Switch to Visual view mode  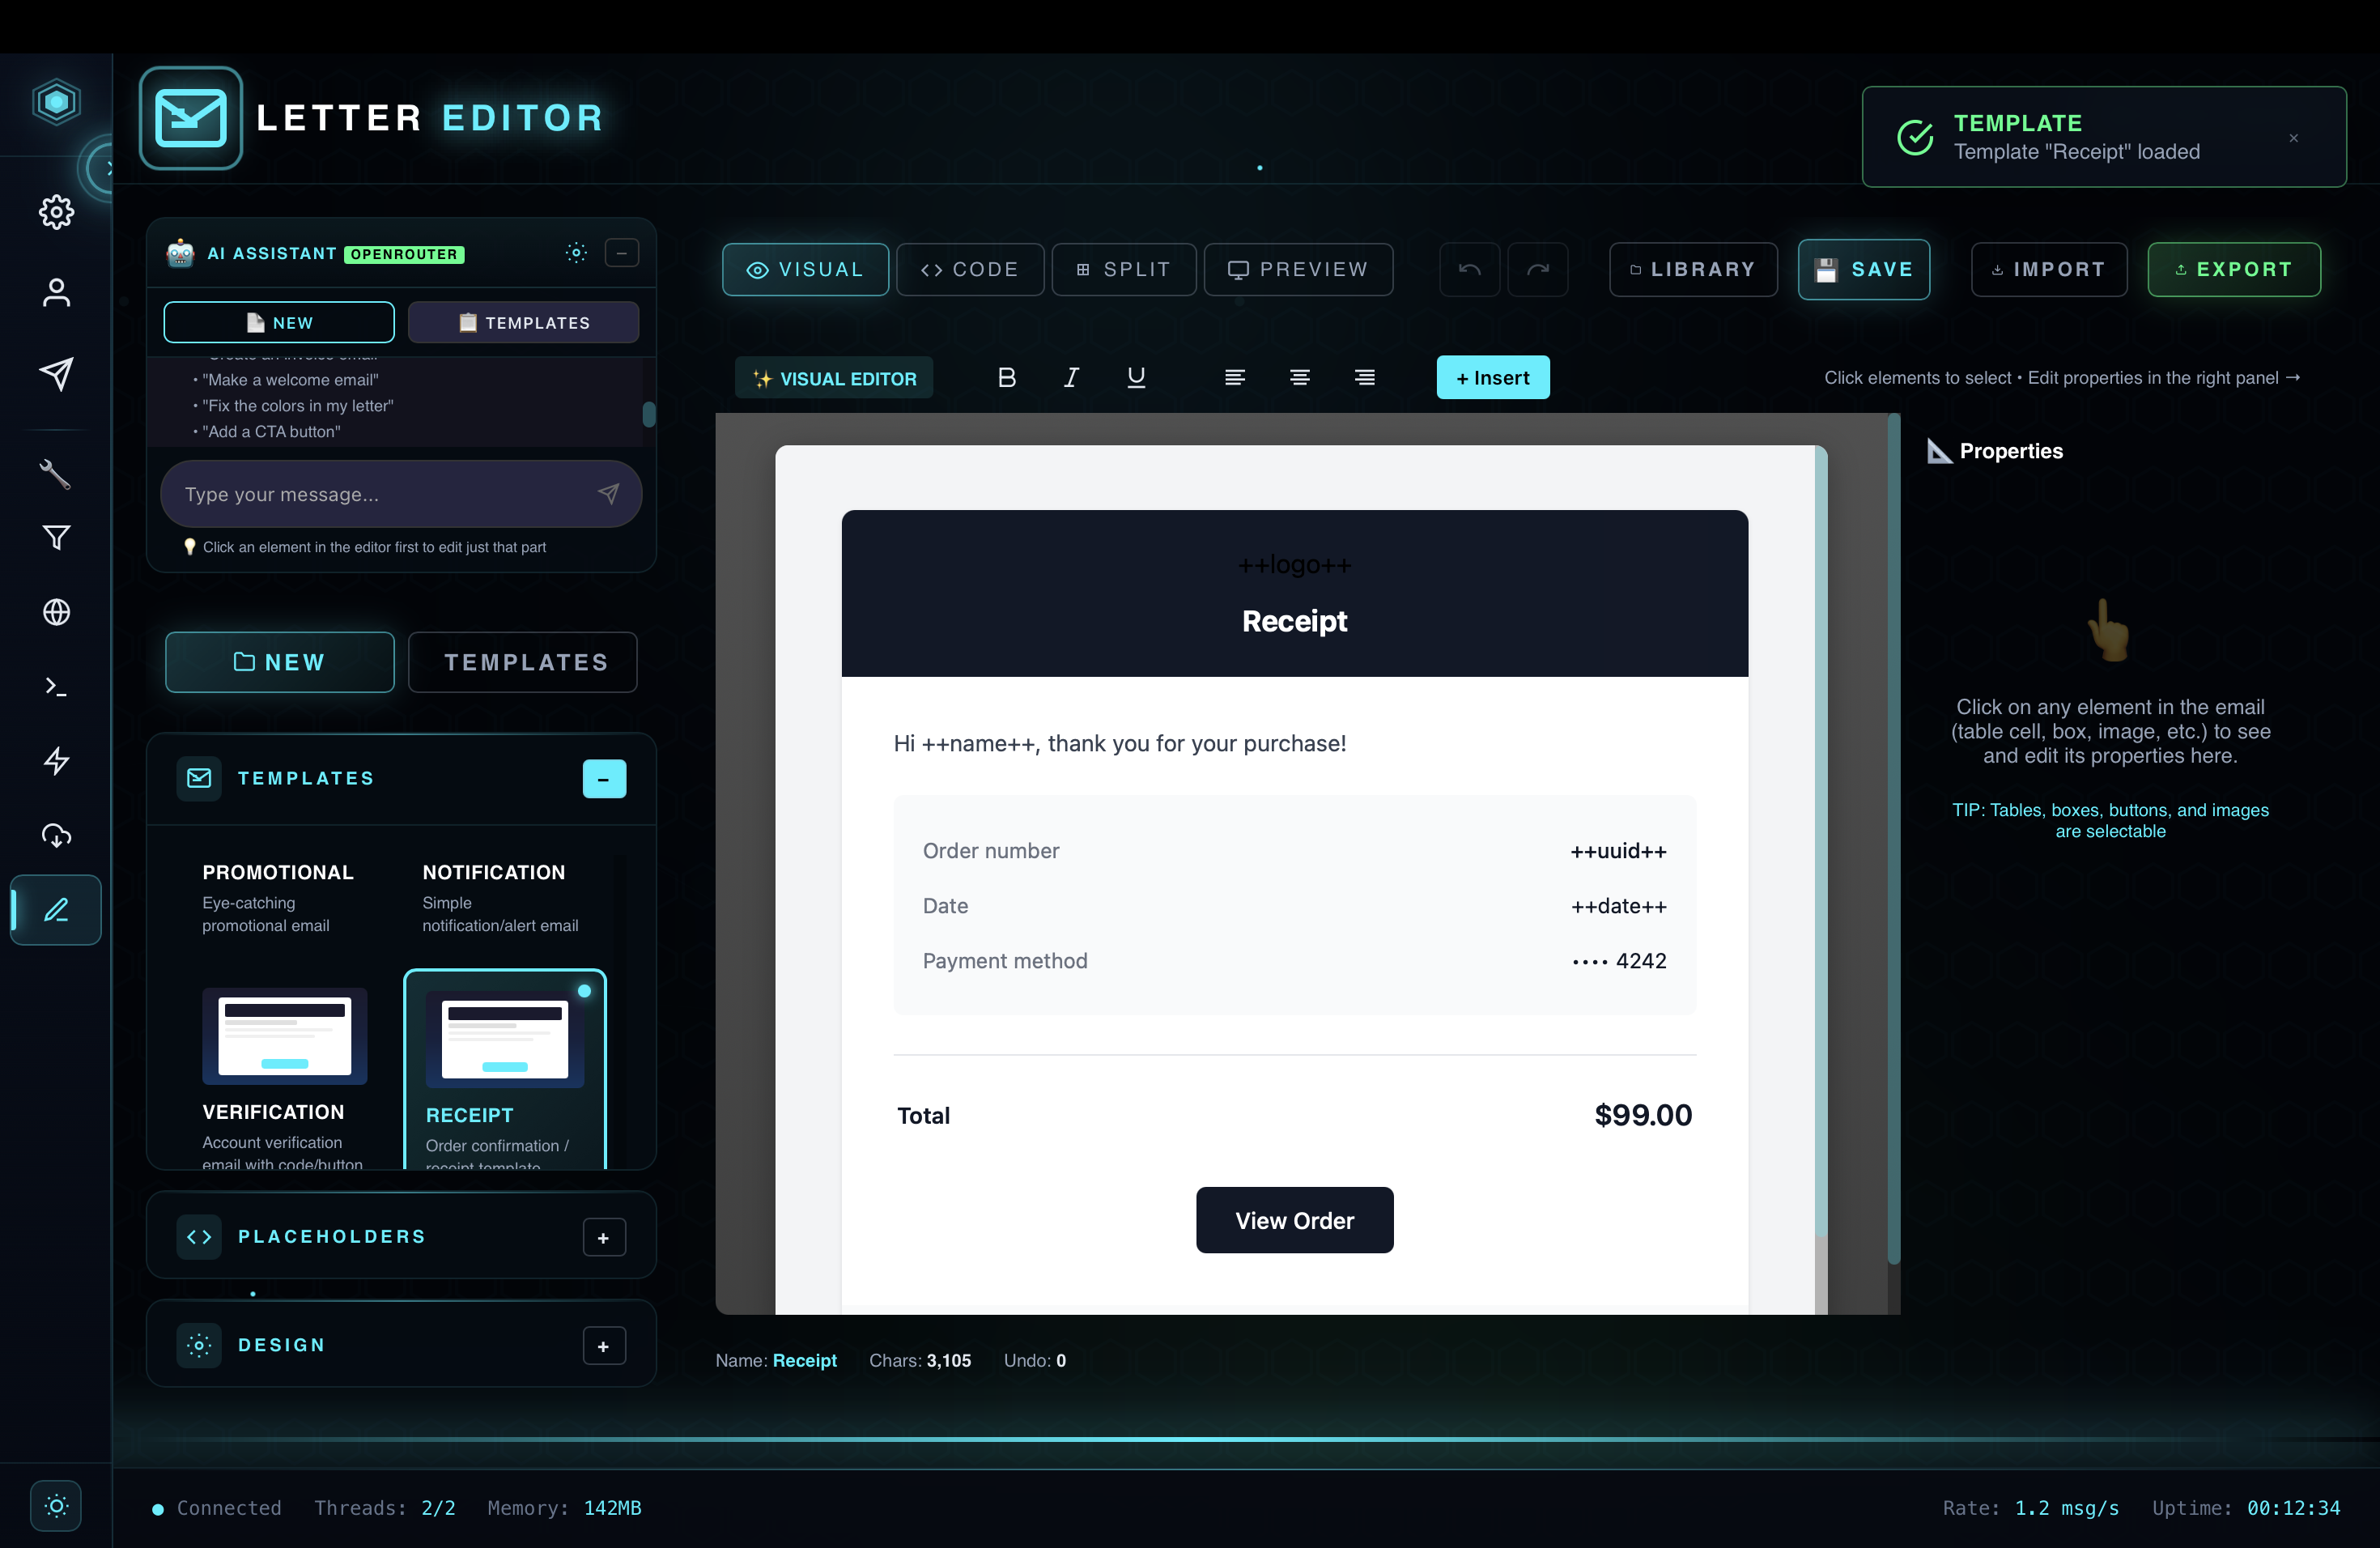(805, 269)
